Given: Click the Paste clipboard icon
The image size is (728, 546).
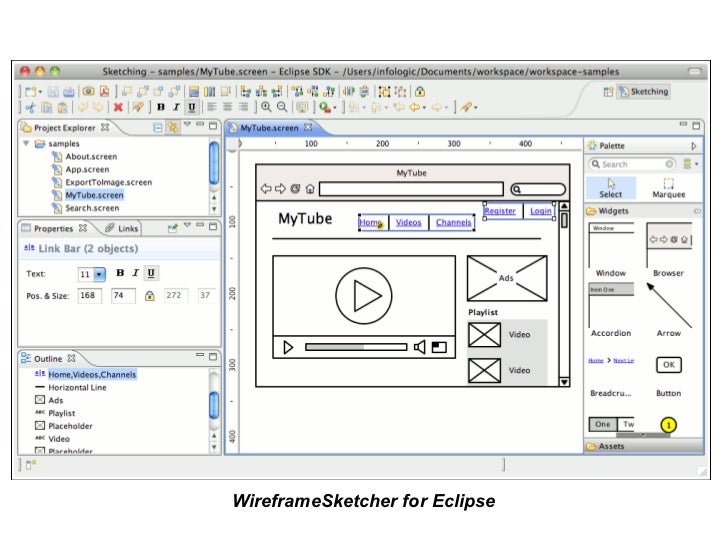Looking at the screenshot, I should (x=62, y=108).
